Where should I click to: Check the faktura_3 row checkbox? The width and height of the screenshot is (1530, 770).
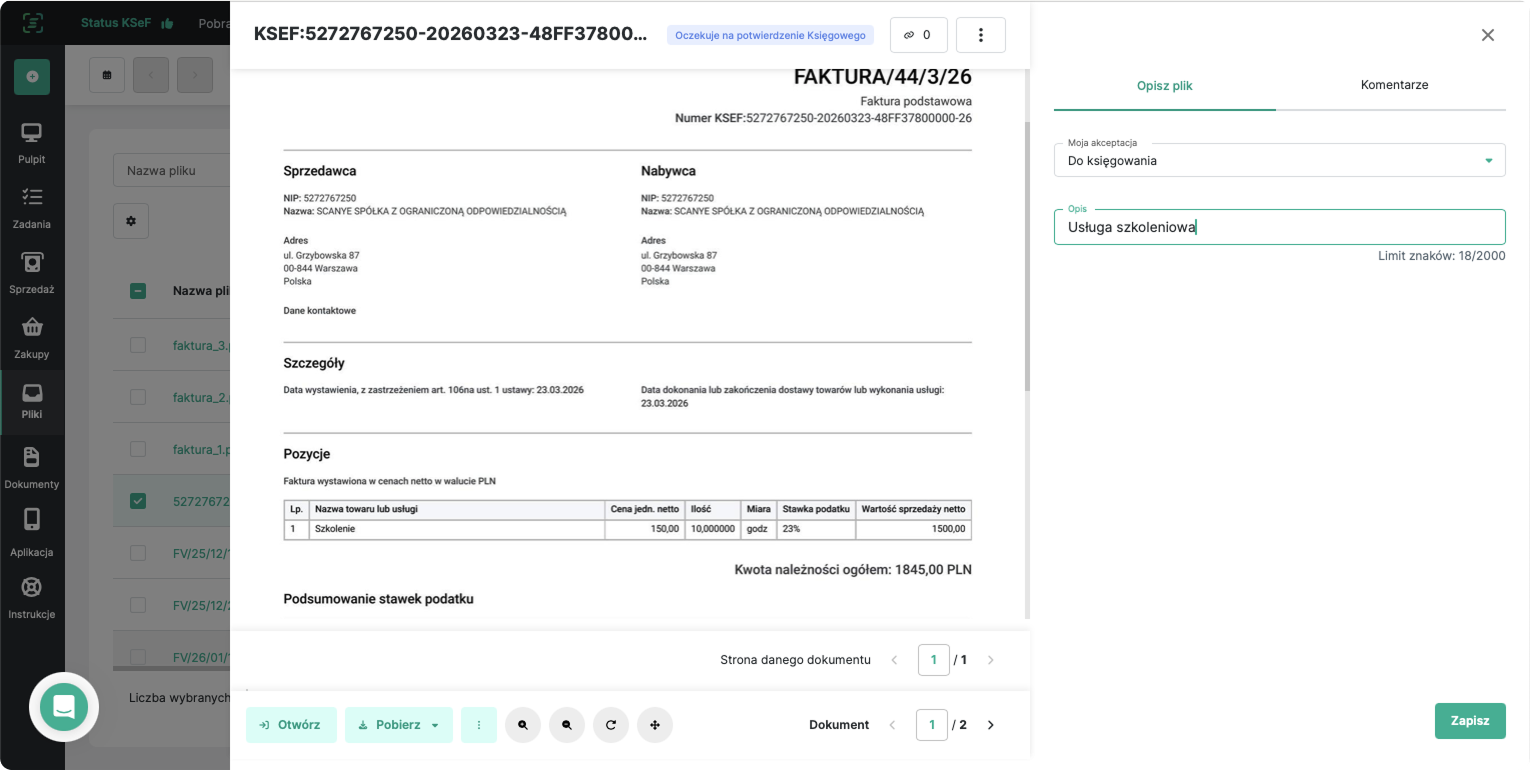click(138, 345)
